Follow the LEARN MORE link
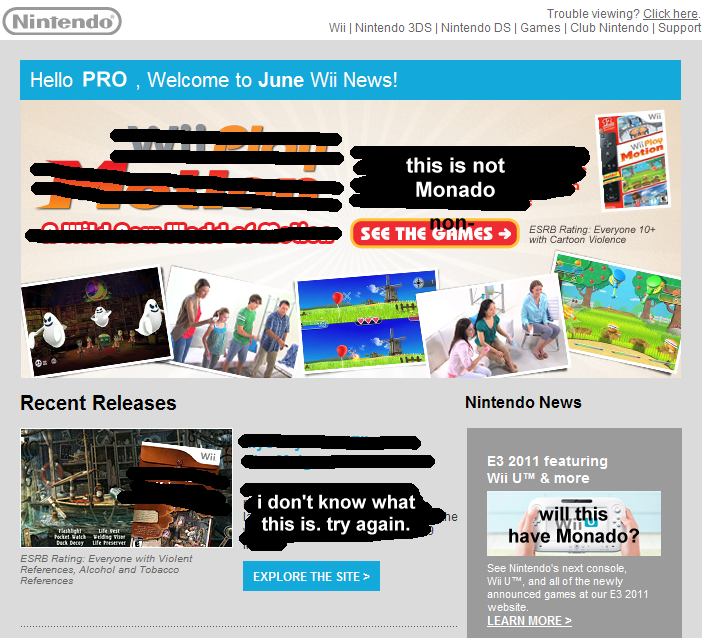Viewport: 702px width, 638px height. coord(529,621)
